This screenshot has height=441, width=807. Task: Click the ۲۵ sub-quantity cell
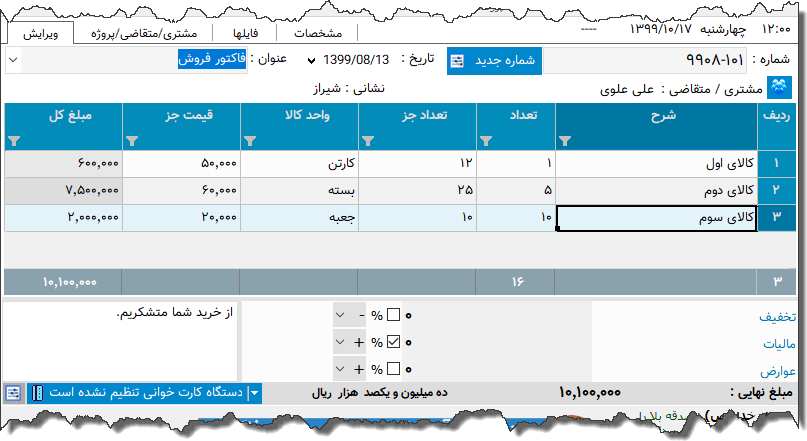coord(417,191)
